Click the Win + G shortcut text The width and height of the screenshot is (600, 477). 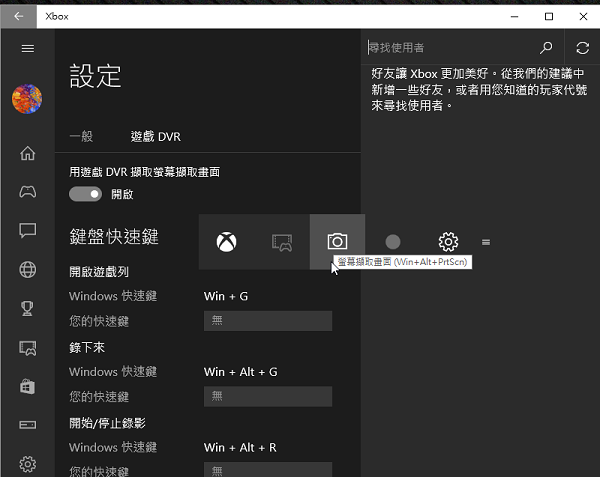point(226,296)
